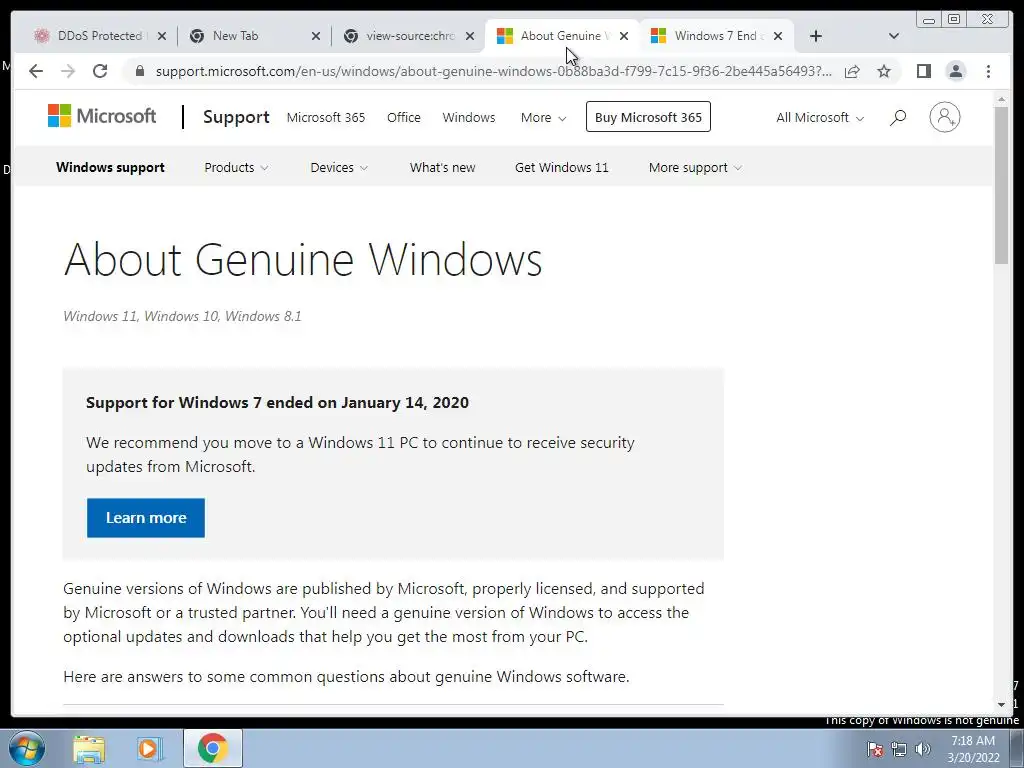Image resolution: width=1024 pixels, height=768 pixels.
Task: Open a new tab with plus button
Action: pos(816,36)
